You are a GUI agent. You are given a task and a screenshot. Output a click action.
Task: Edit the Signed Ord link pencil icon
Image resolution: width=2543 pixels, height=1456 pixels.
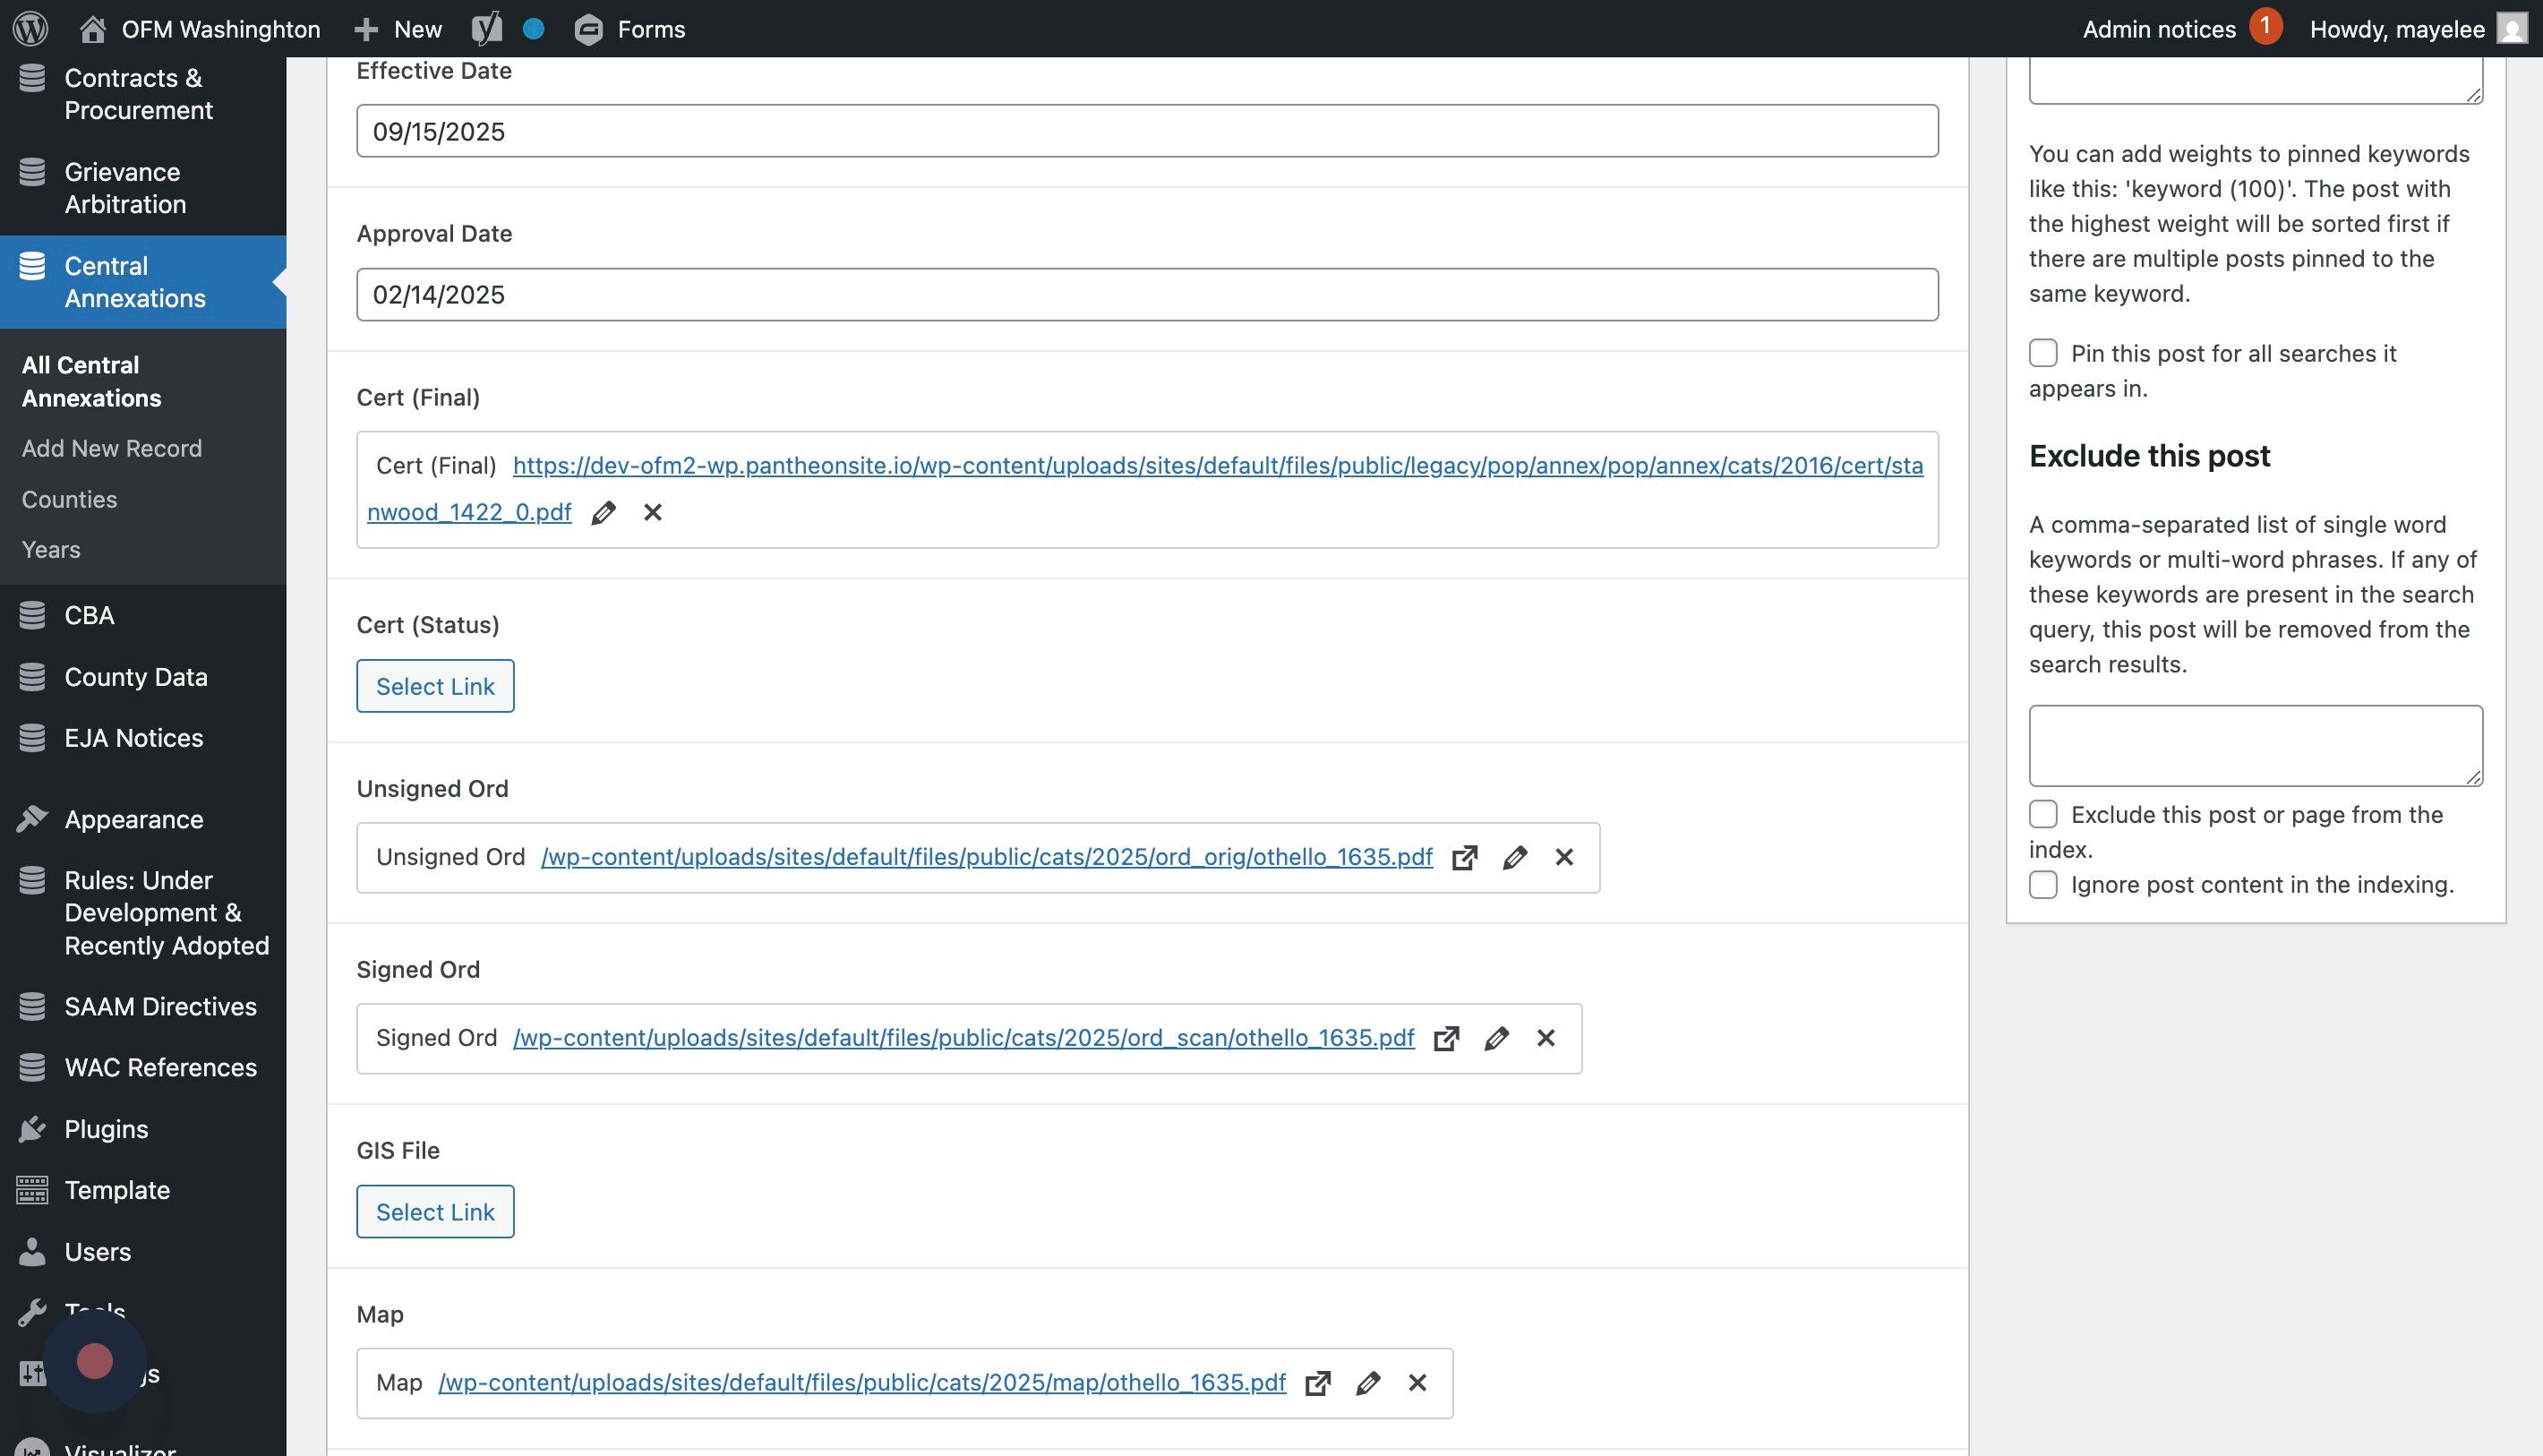(1496, 1038)
